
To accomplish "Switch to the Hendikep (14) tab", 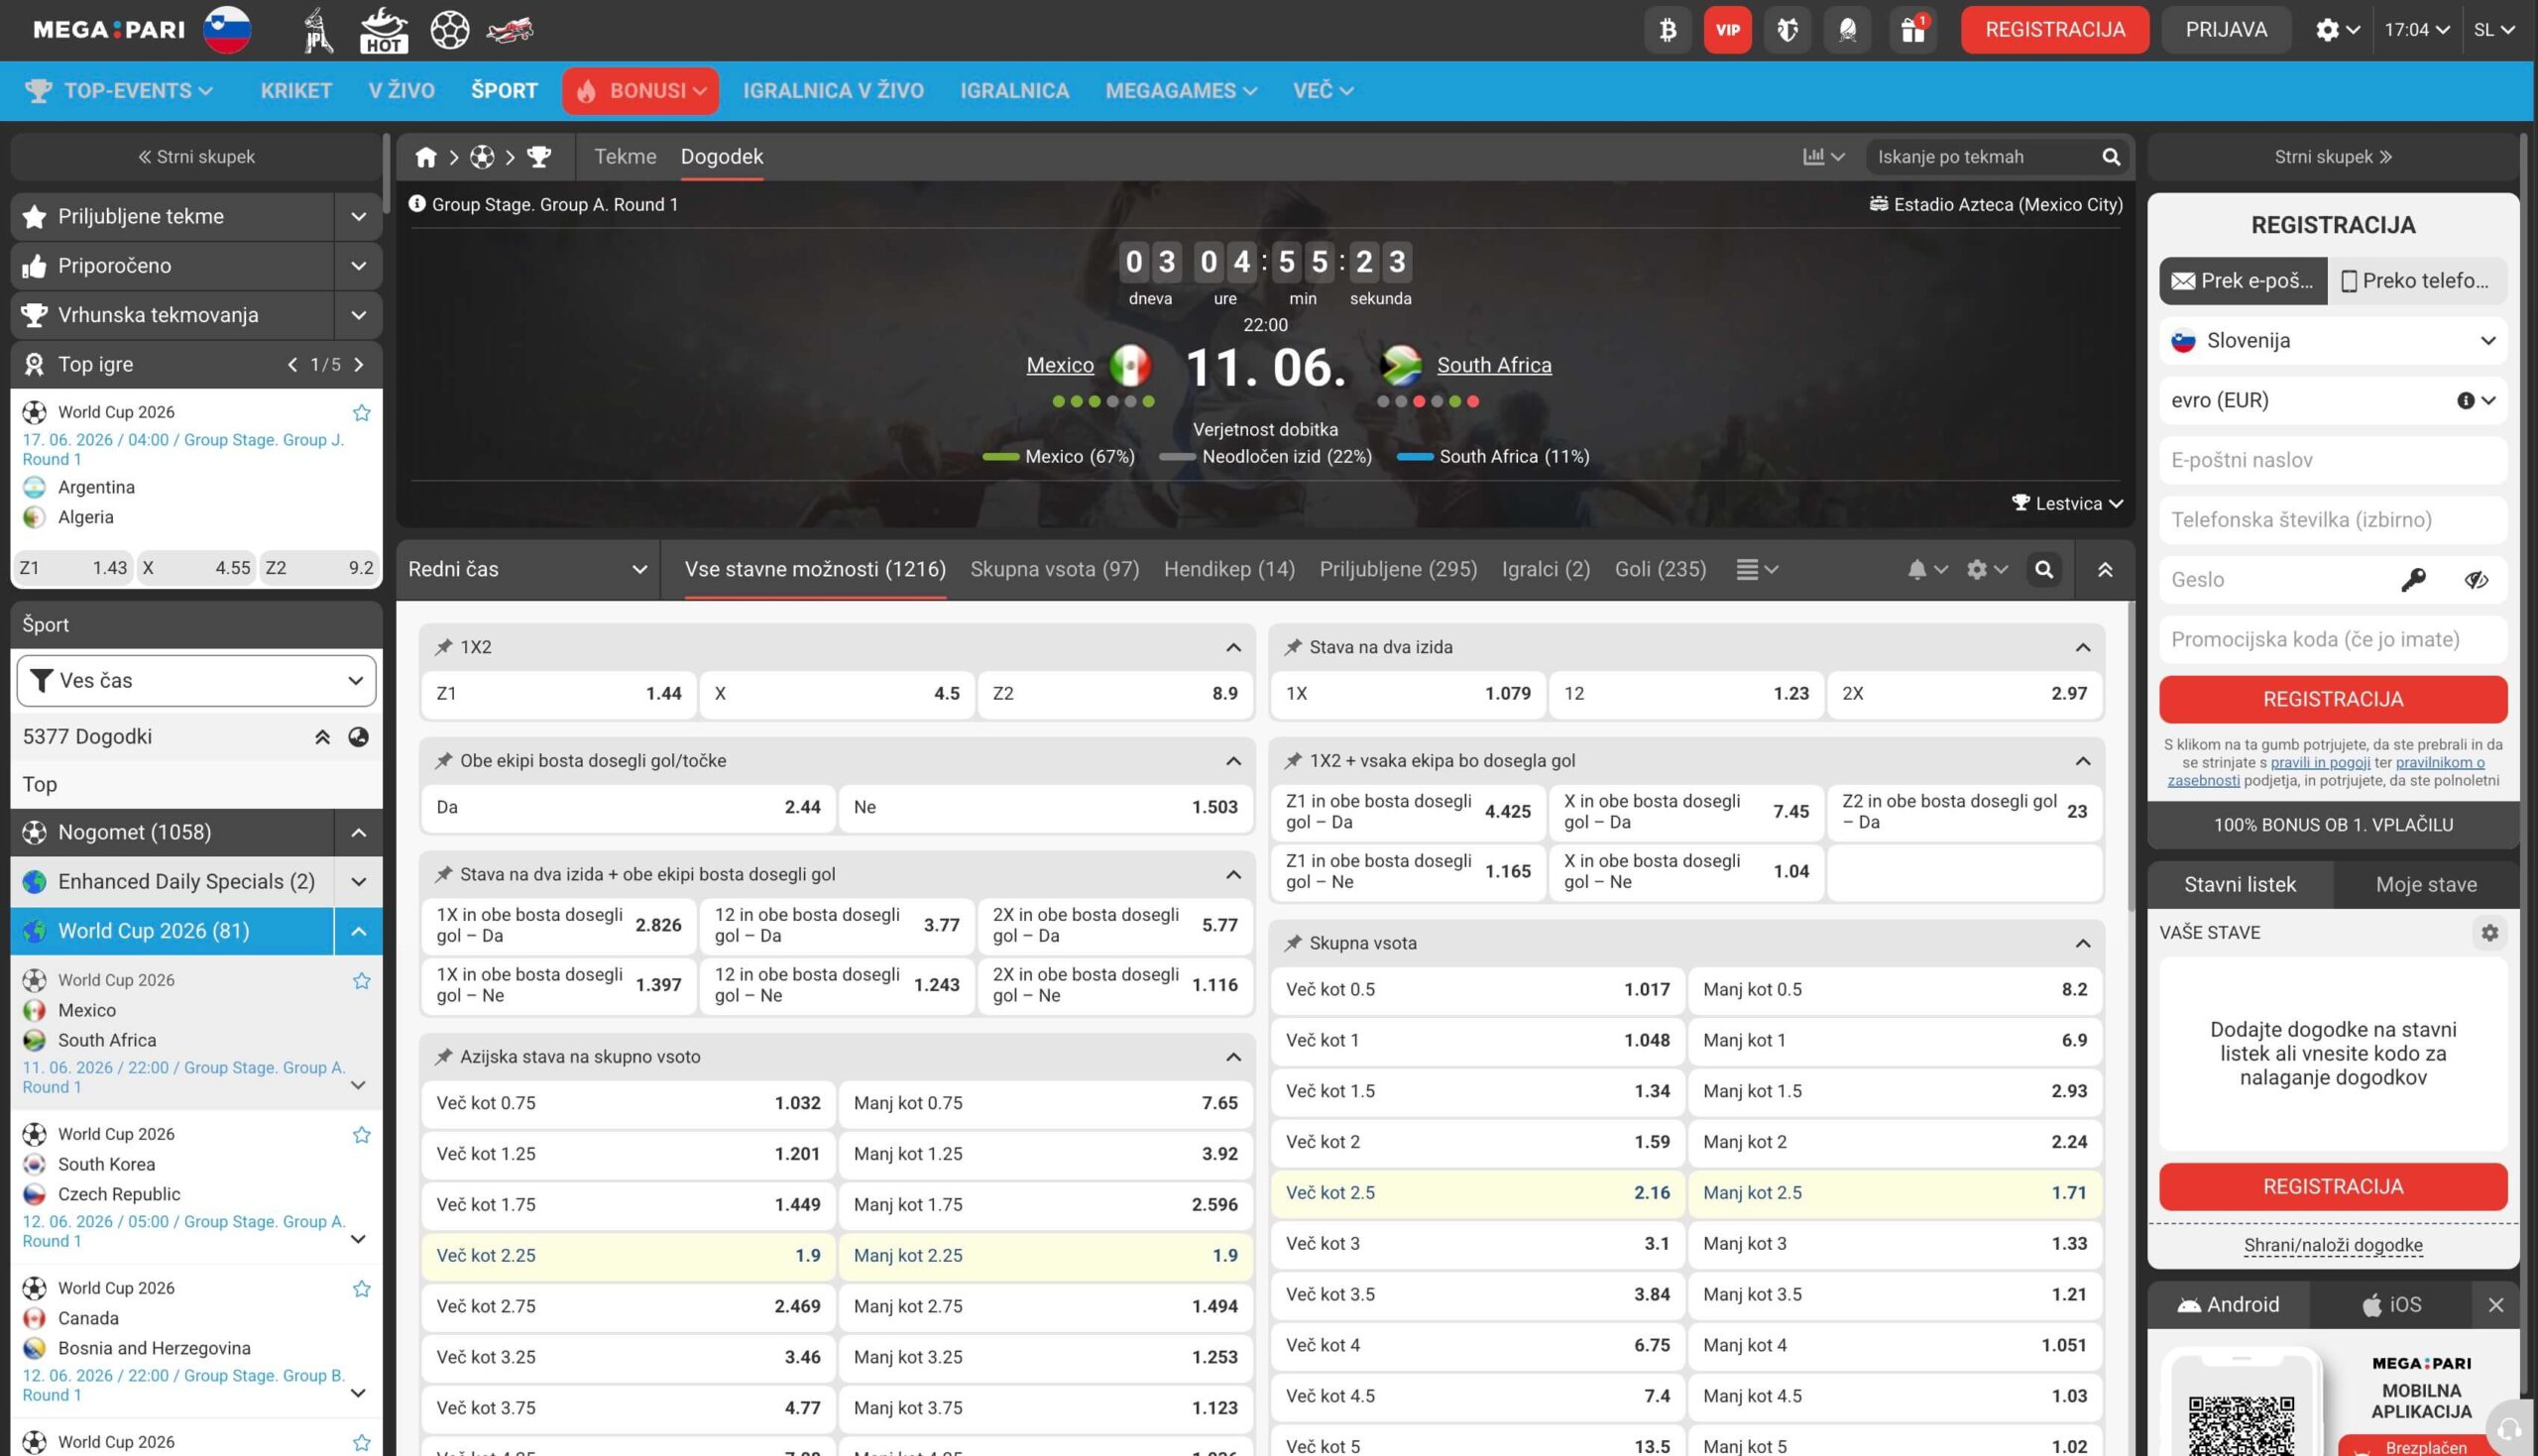I will coord(1229,569).
